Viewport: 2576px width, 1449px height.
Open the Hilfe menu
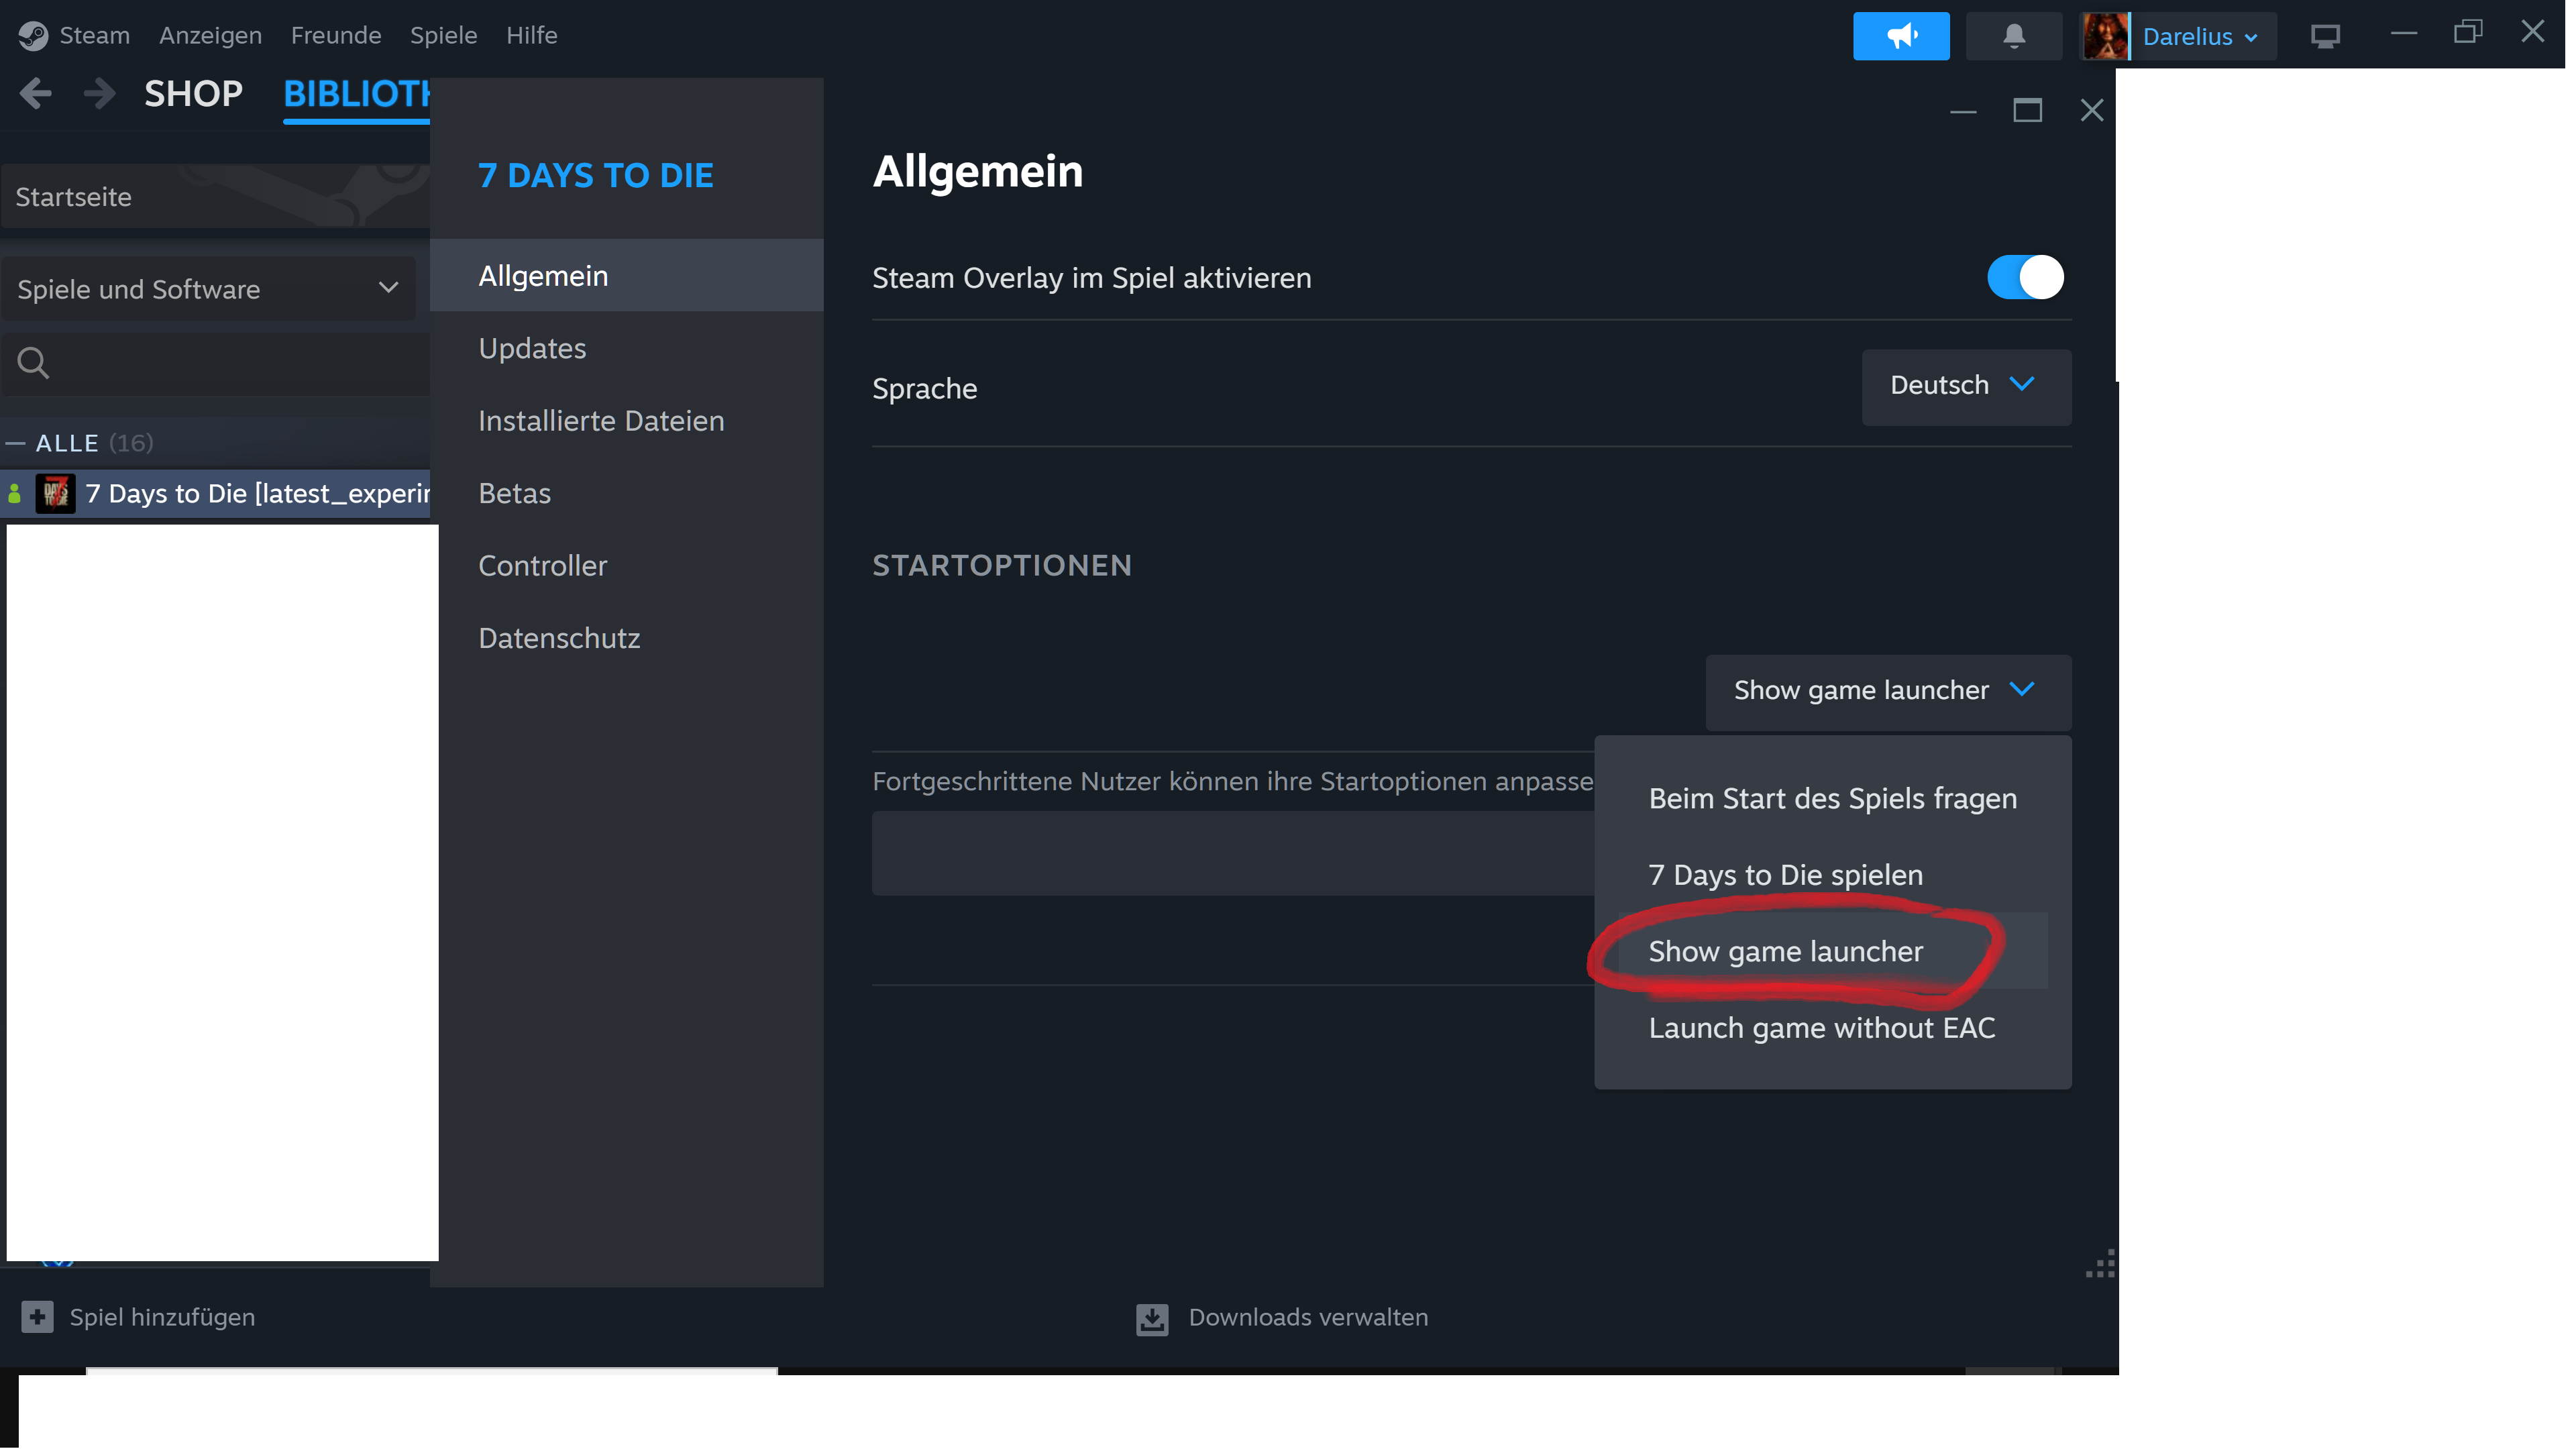(531, 35)
